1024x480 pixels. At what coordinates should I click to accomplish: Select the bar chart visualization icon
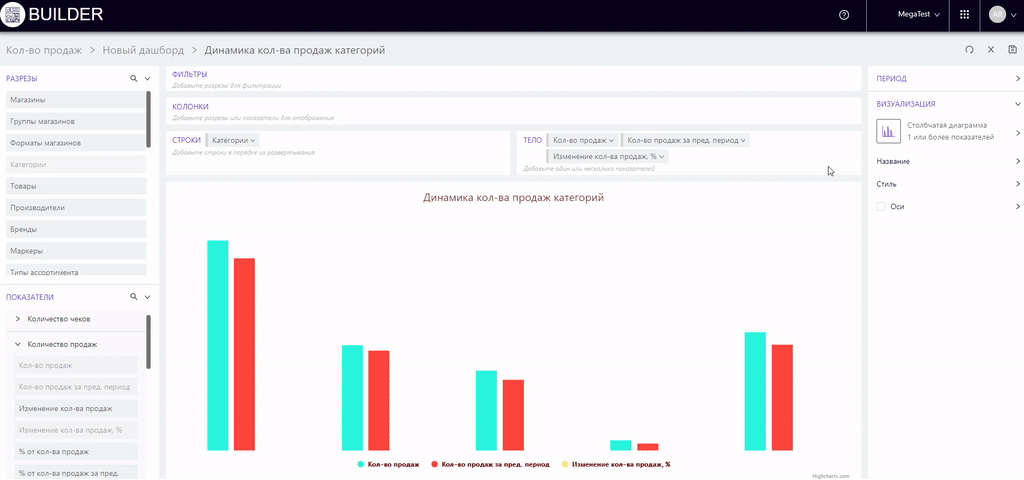(887, 131)
